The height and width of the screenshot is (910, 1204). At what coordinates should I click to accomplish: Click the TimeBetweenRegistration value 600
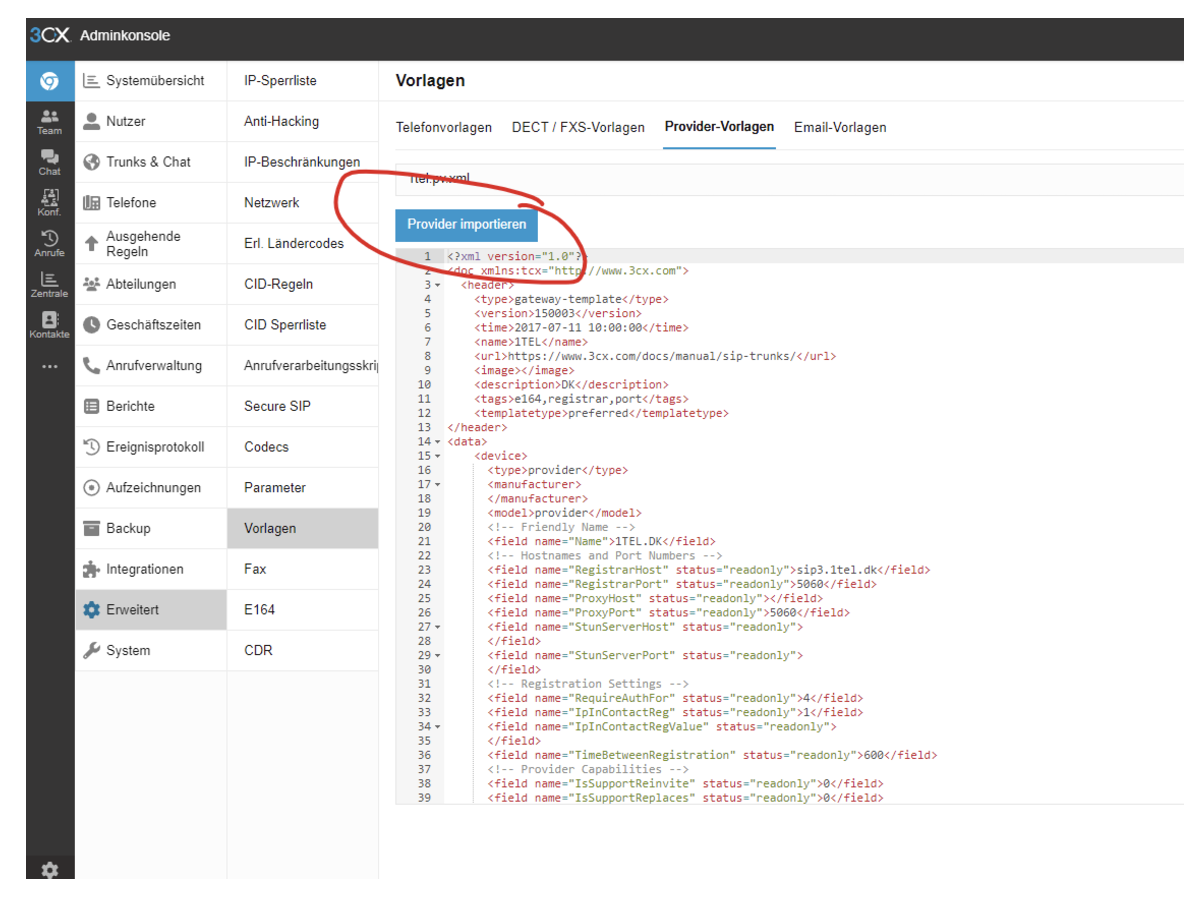click(x=872, y=755)
